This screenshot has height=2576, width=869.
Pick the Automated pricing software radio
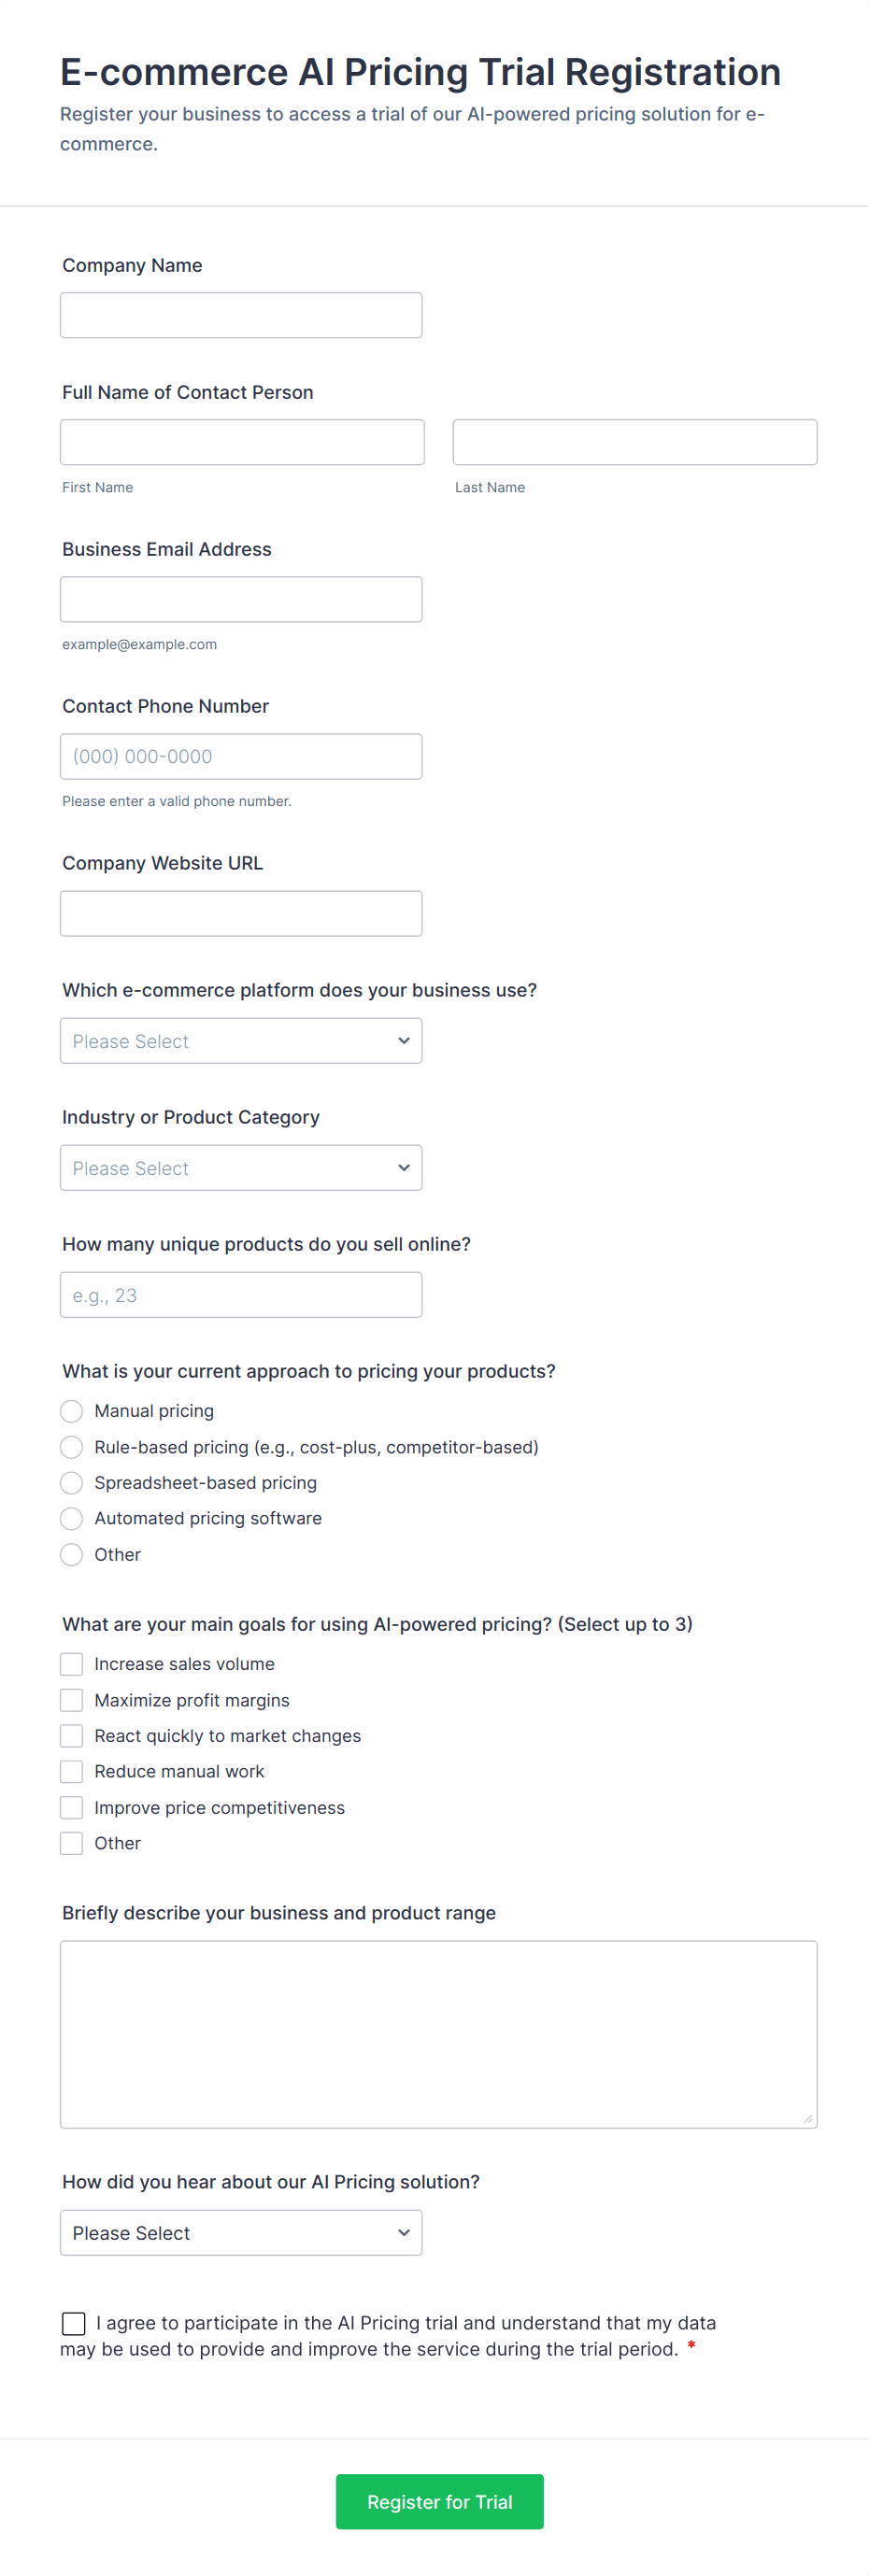pos(71,1518)
